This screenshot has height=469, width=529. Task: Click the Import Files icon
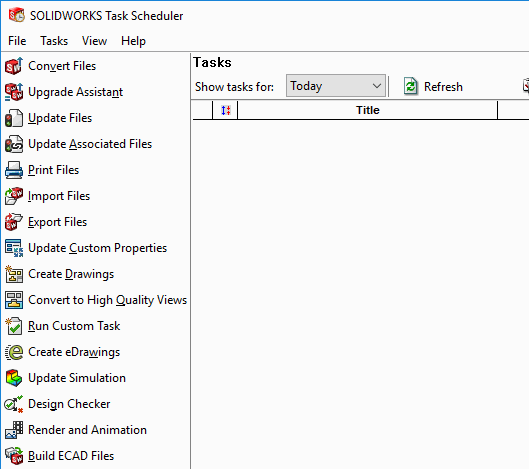(x=14, y=196)
